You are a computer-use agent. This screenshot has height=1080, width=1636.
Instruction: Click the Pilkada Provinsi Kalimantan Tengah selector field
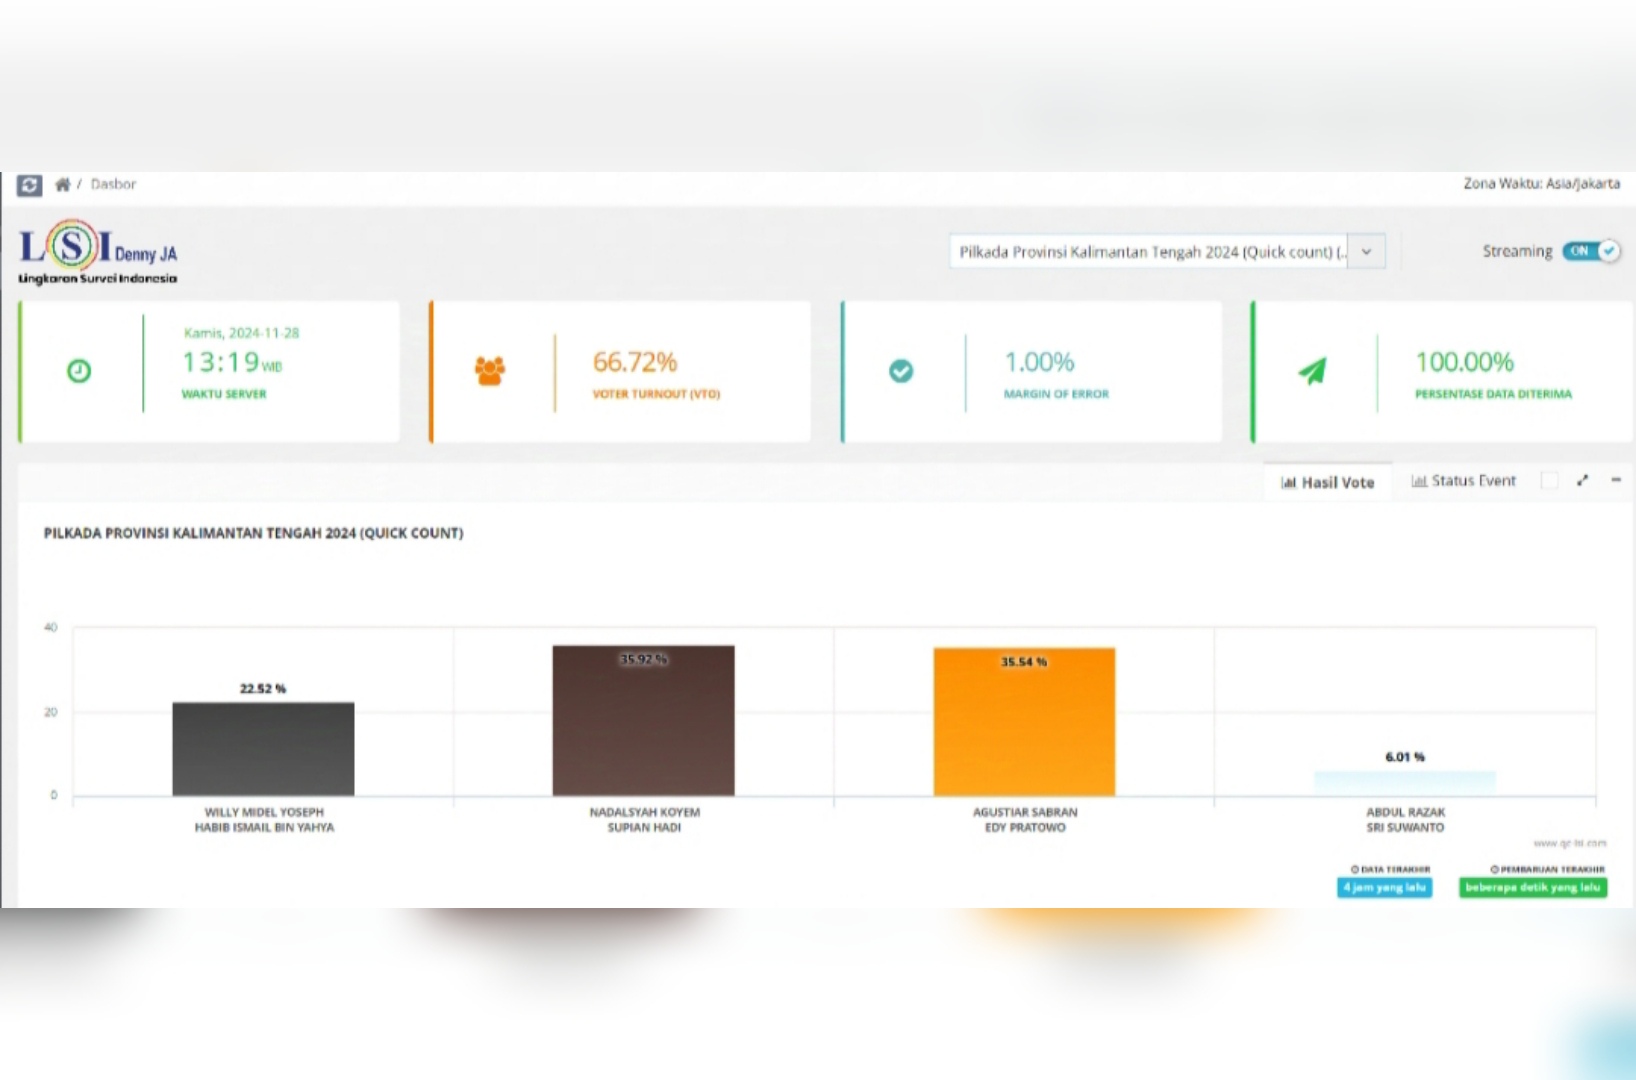[1148, 252]
